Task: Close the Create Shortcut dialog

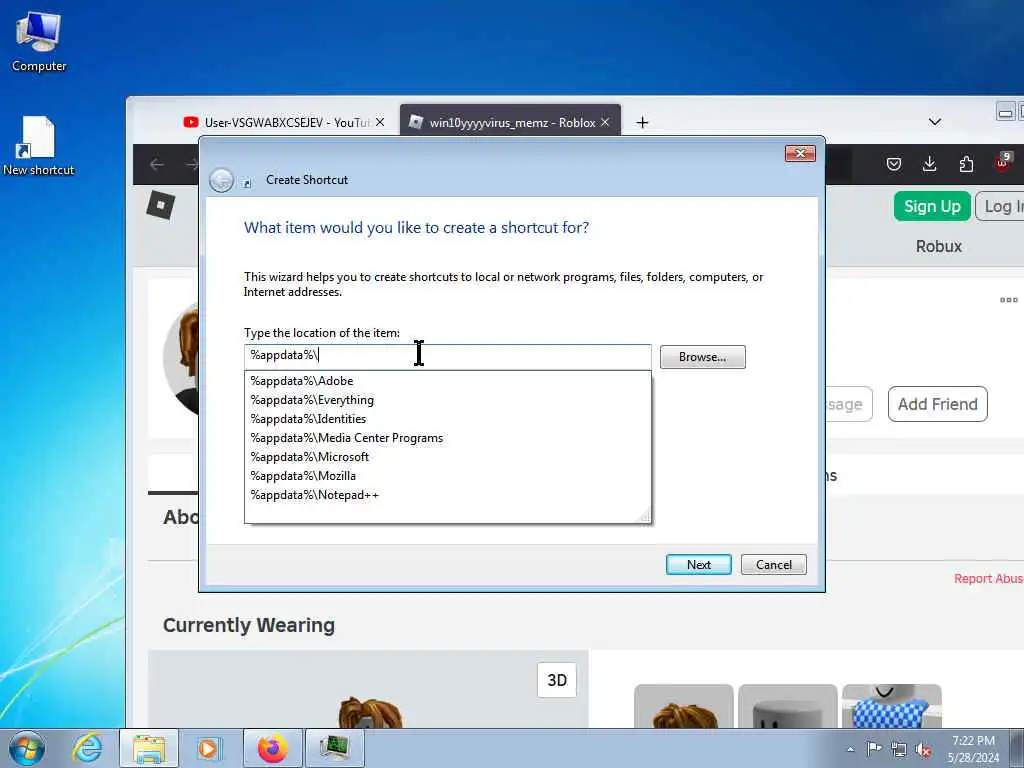Action: (800, 153)
